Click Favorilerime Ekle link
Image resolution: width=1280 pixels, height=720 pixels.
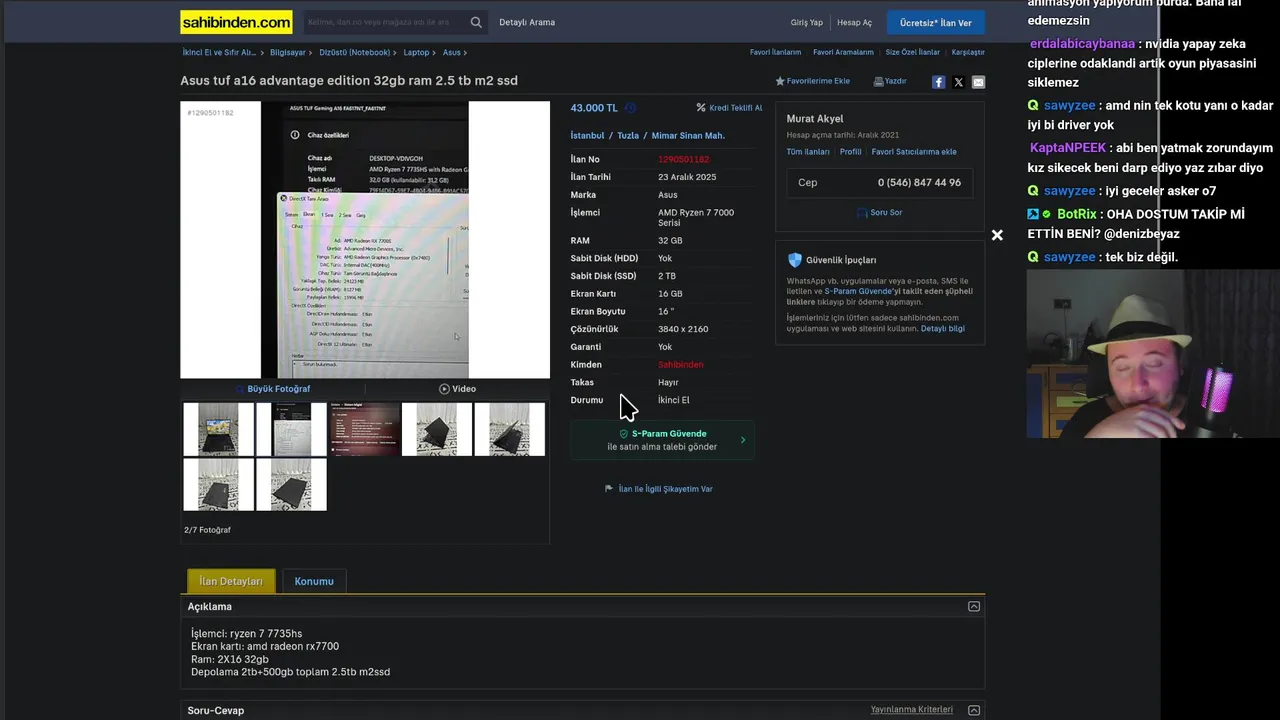pyautogui.click(x=818, y=81)
